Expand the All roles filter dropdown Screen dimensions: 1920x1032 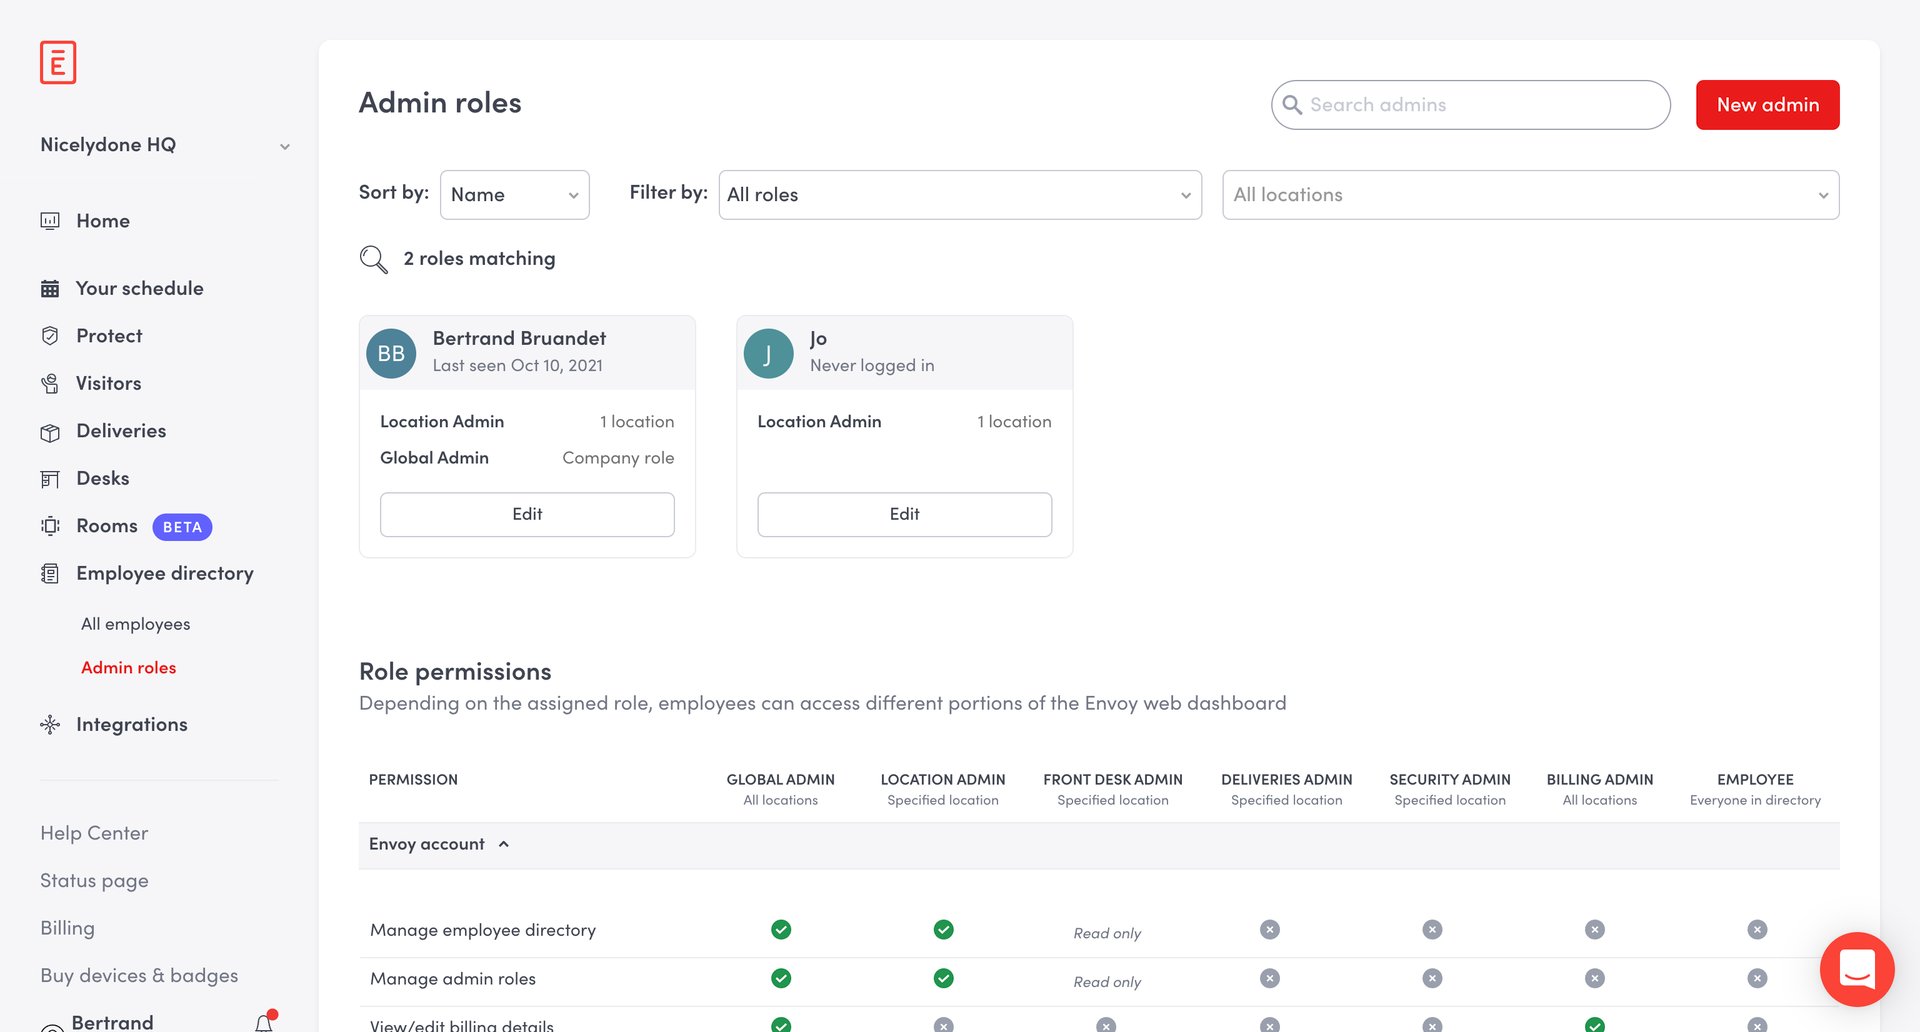coord(959,194)
